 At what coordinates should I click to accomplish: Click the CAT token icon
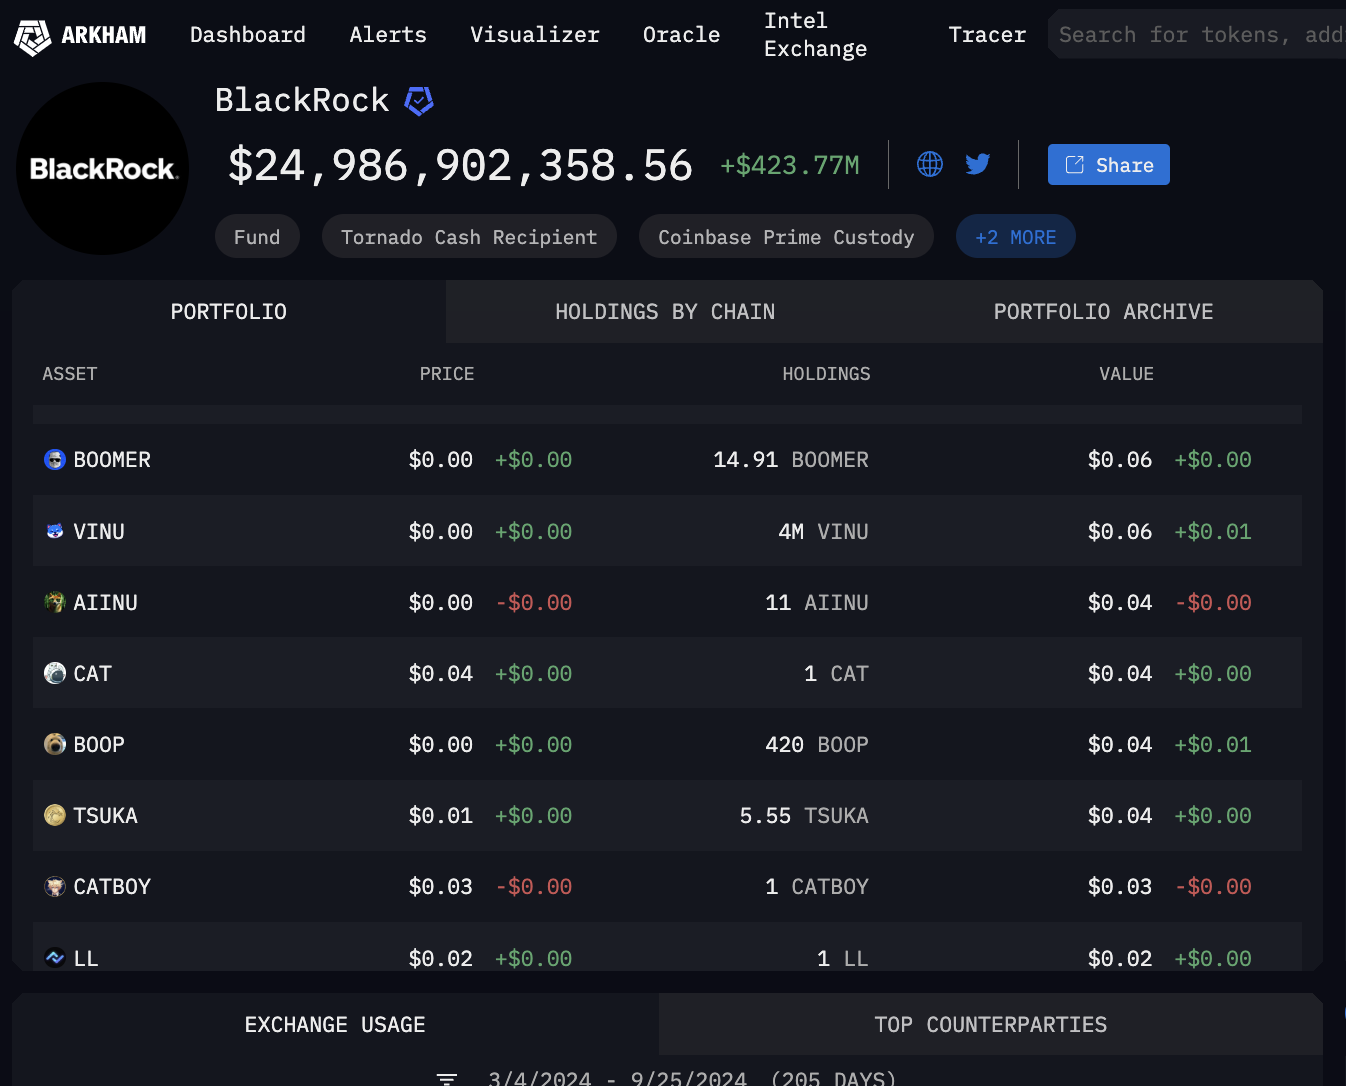(x=55, y=673)
